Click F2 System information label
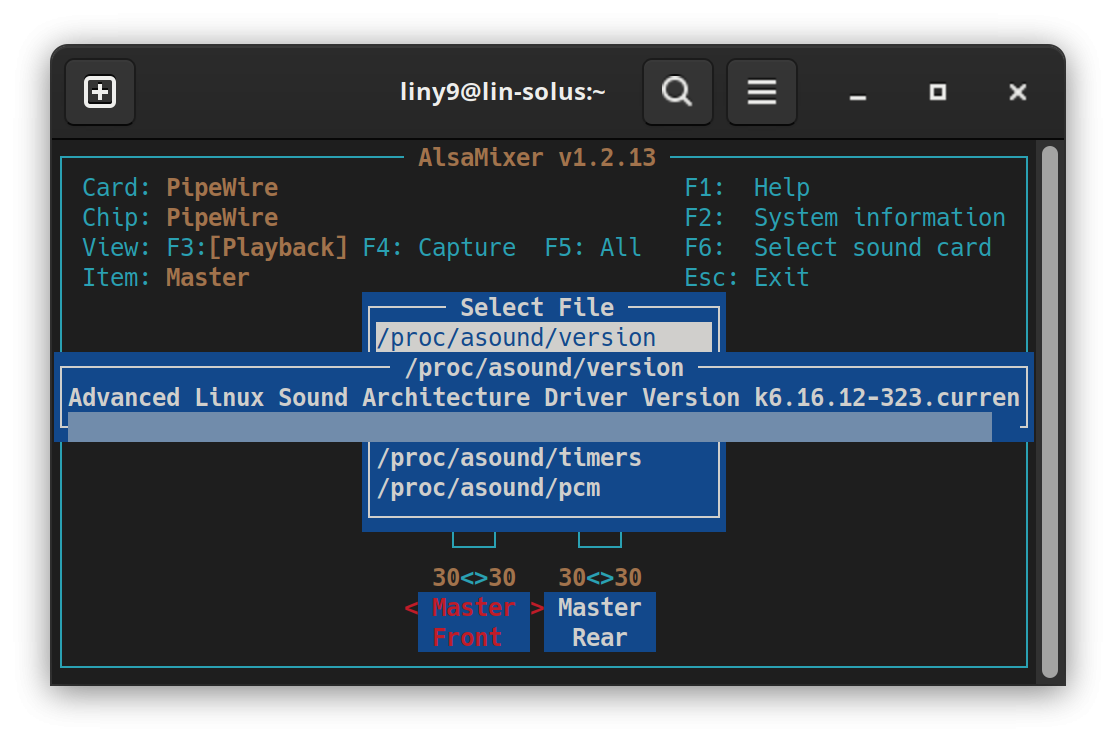This screenshot has width=1116, height=742. click(845, 218)
